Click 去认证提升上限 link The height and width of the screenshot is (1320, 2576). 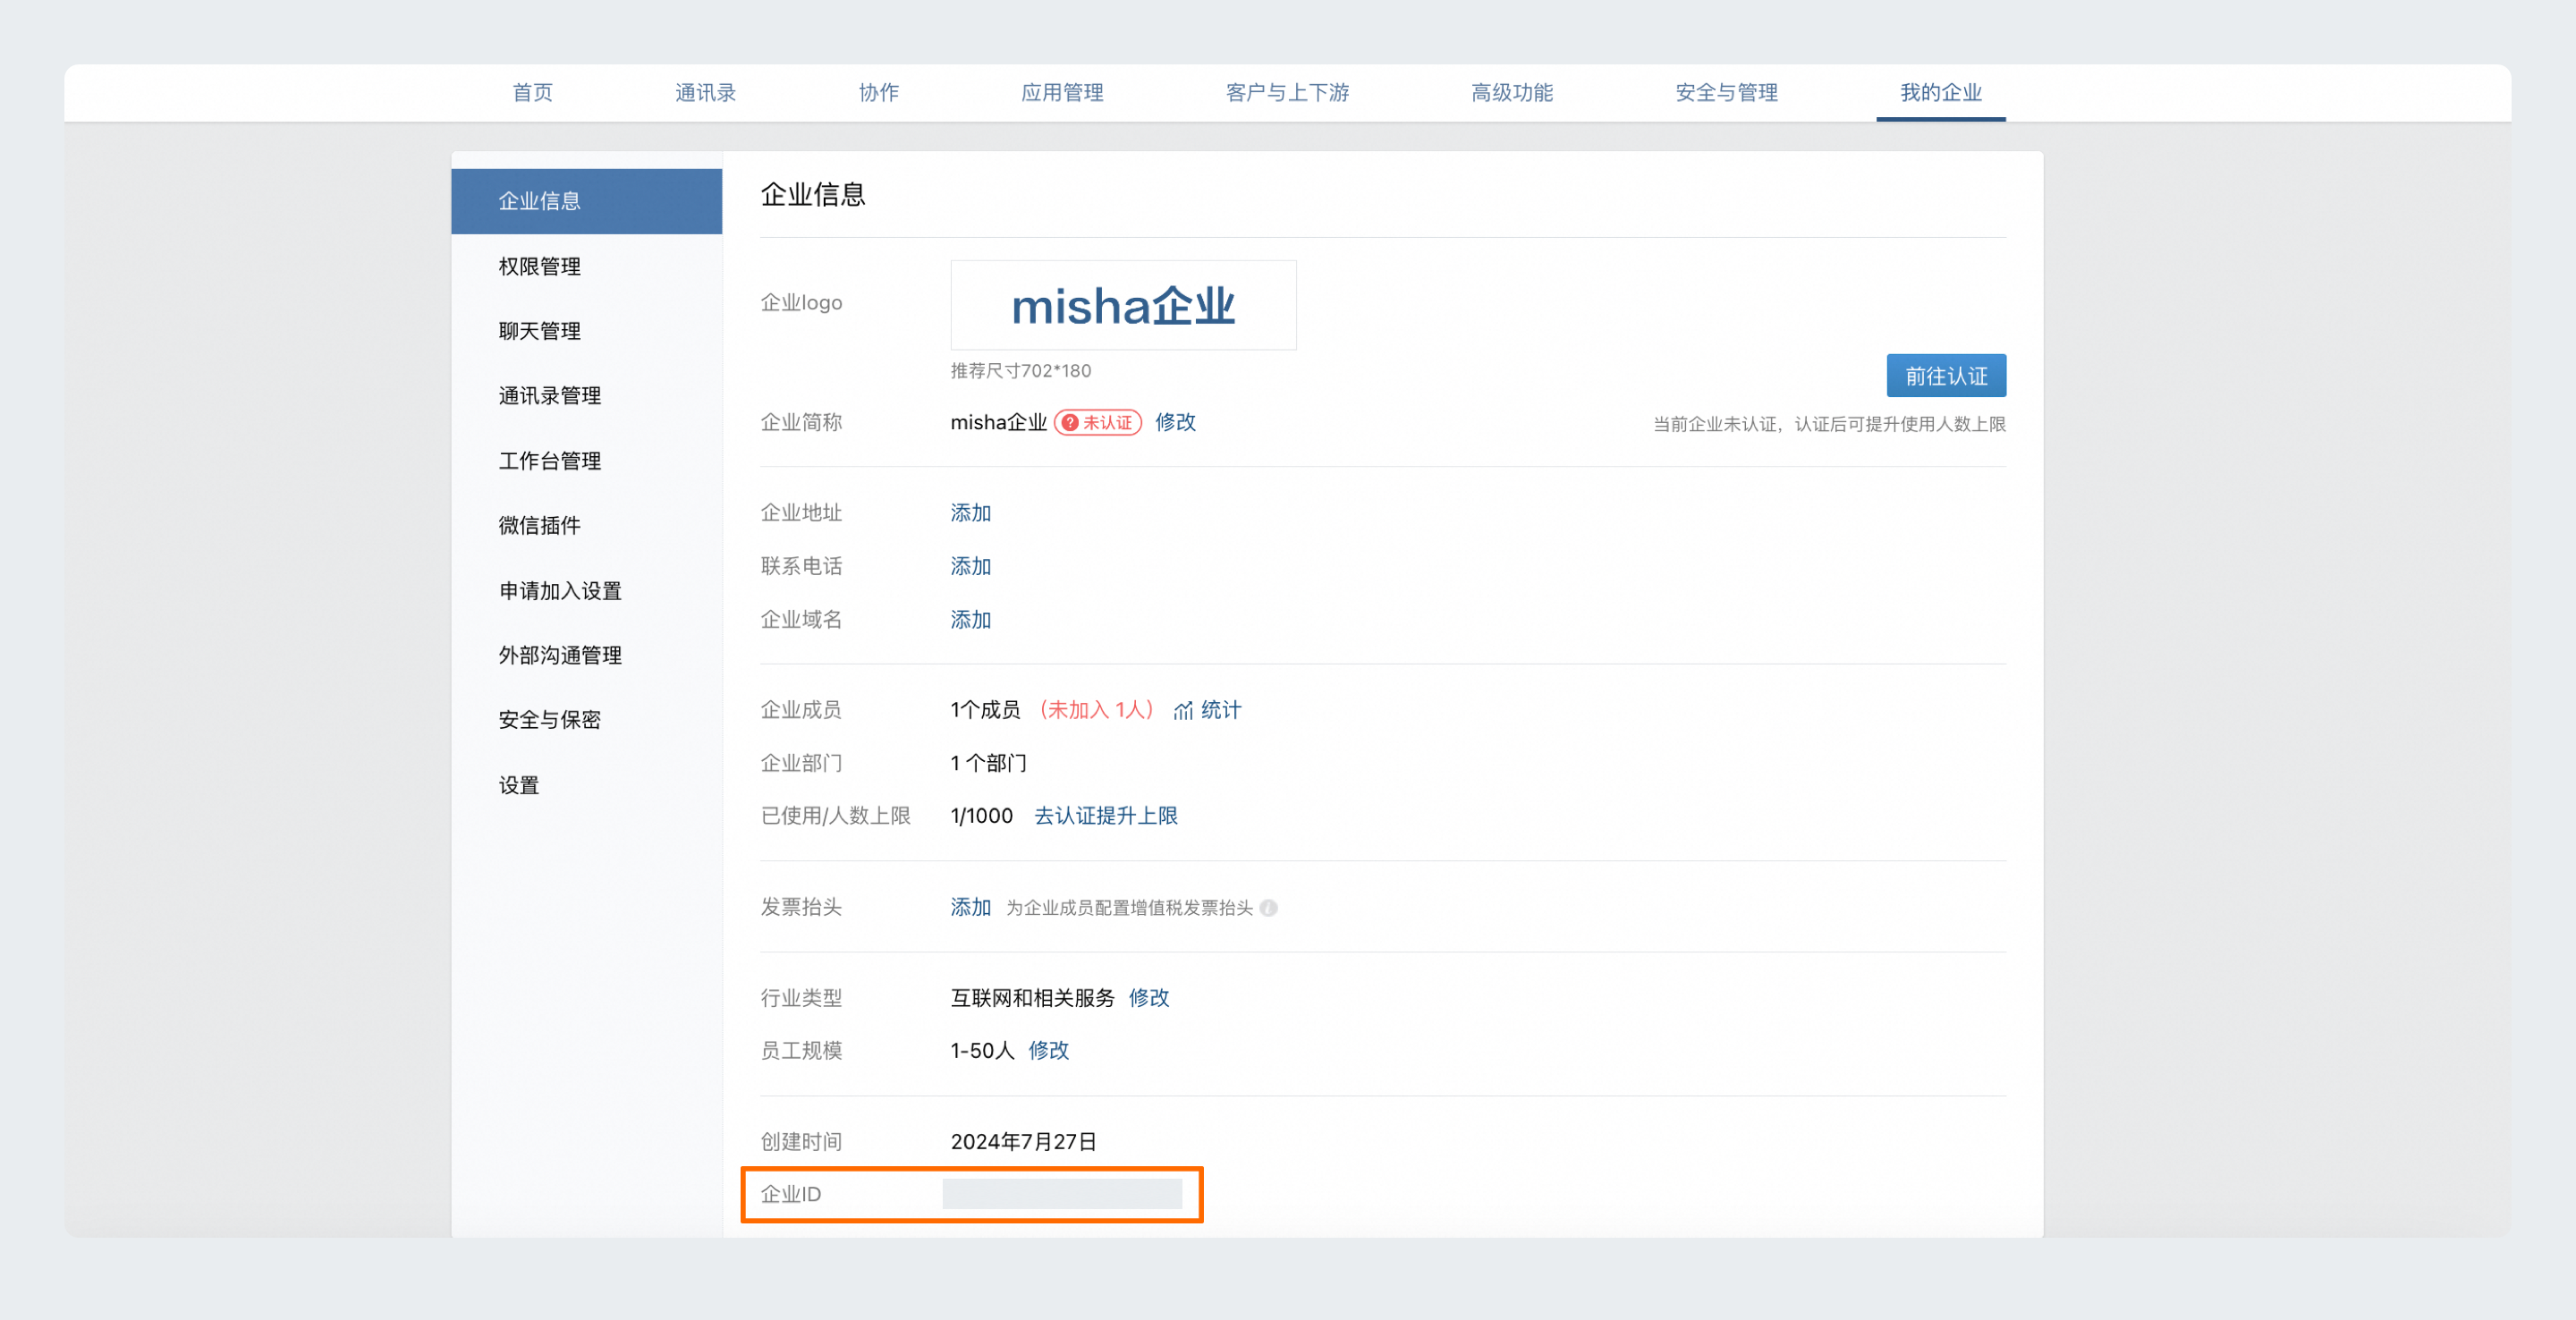[1106, 816]
